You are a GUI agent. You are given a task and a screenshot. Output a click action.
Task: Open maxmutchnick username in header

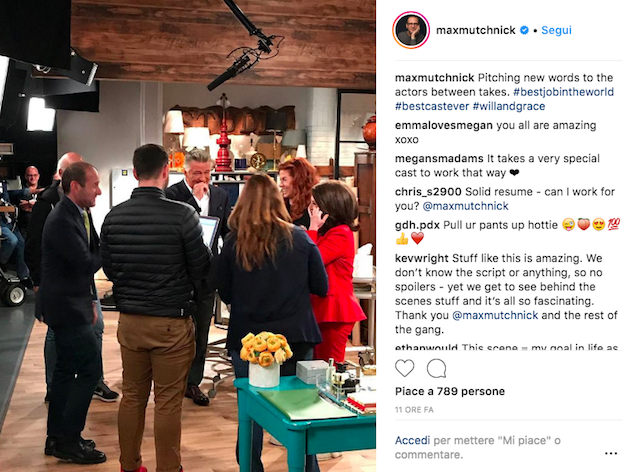tap(476, 30)
